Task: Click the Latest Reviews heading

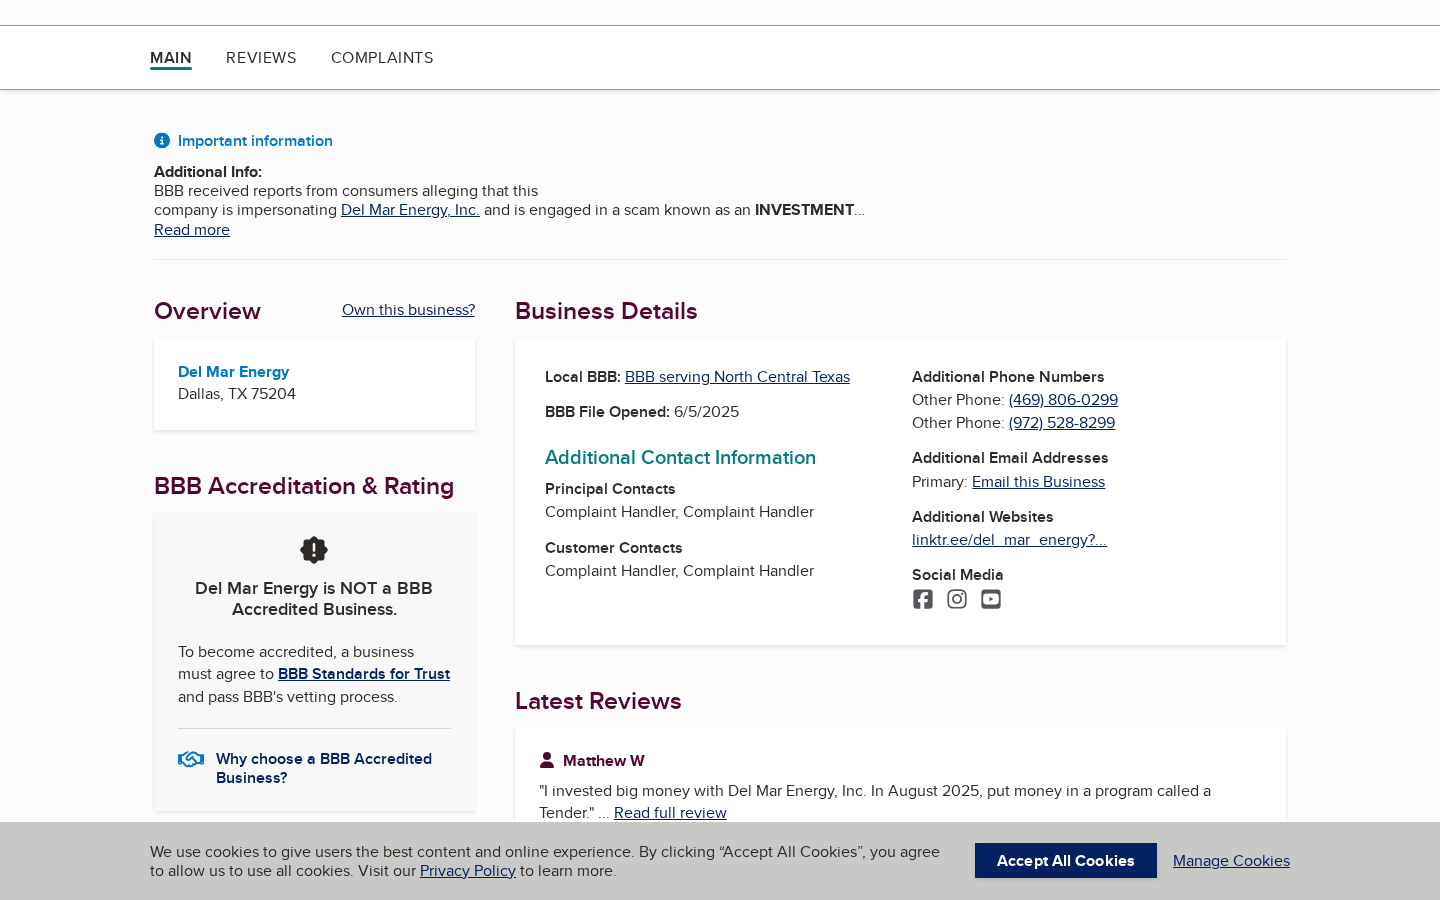Action: 598,701
